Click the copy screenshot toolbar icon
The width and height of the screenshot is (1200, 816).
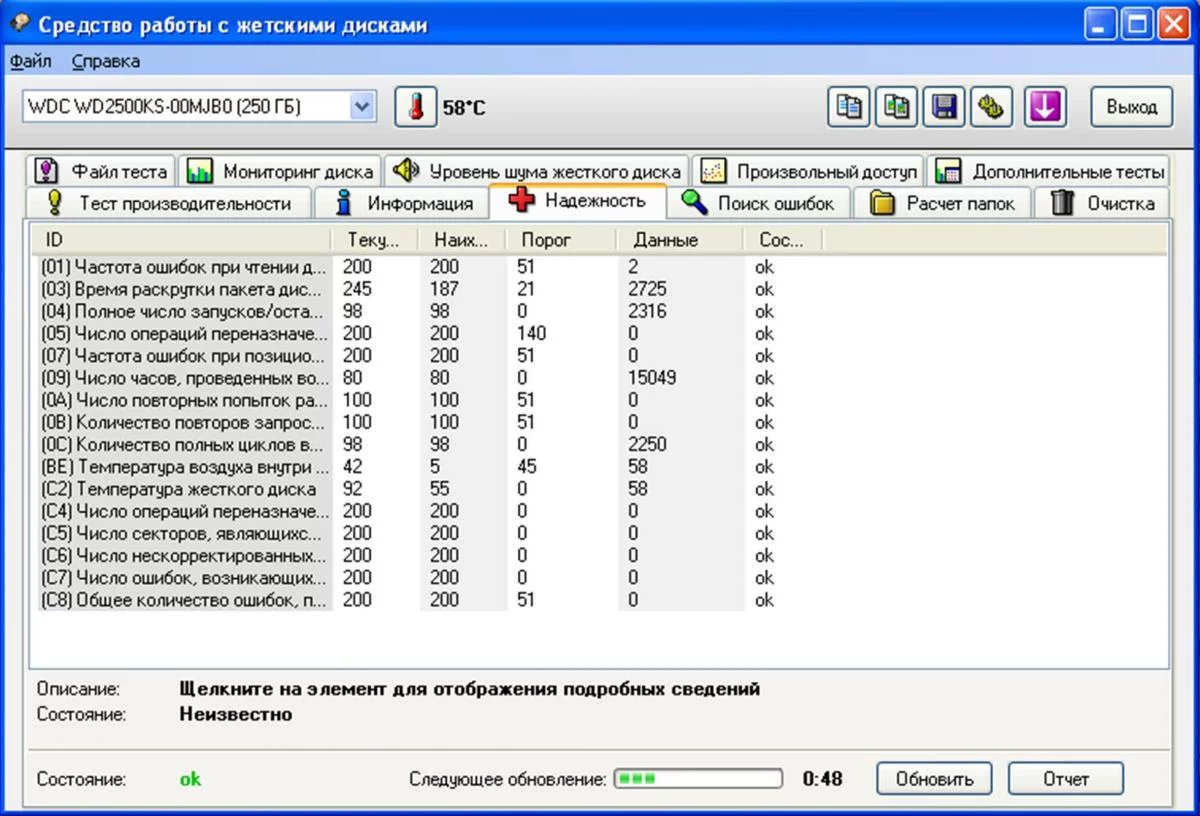[x=897, y=107]
